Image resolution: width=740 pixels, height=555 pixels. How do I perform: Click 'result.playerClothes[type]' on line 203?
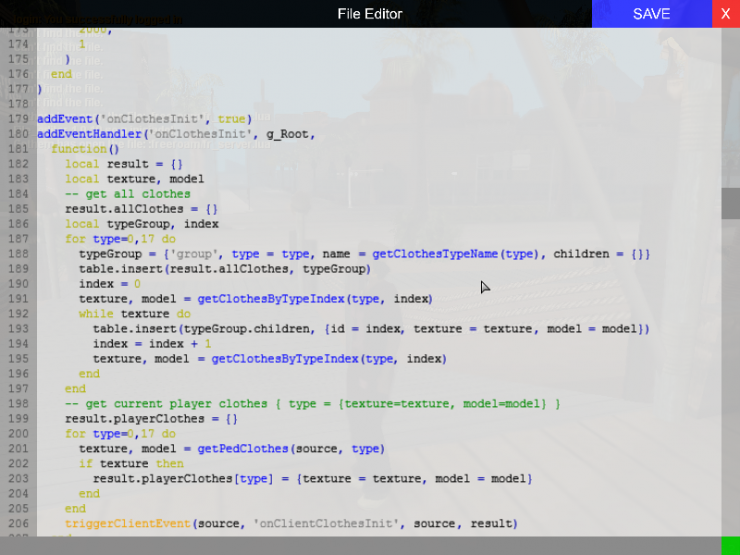[x=183, y=479]
